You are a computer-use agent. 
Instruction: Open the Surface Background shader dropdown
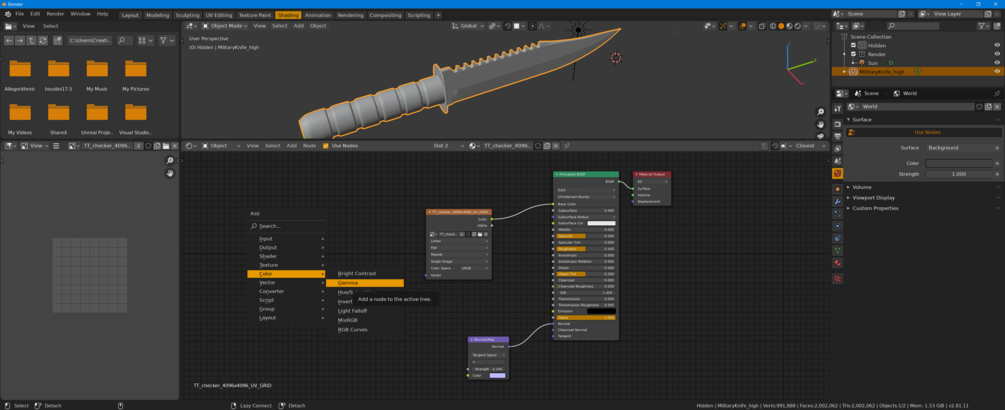959,148
